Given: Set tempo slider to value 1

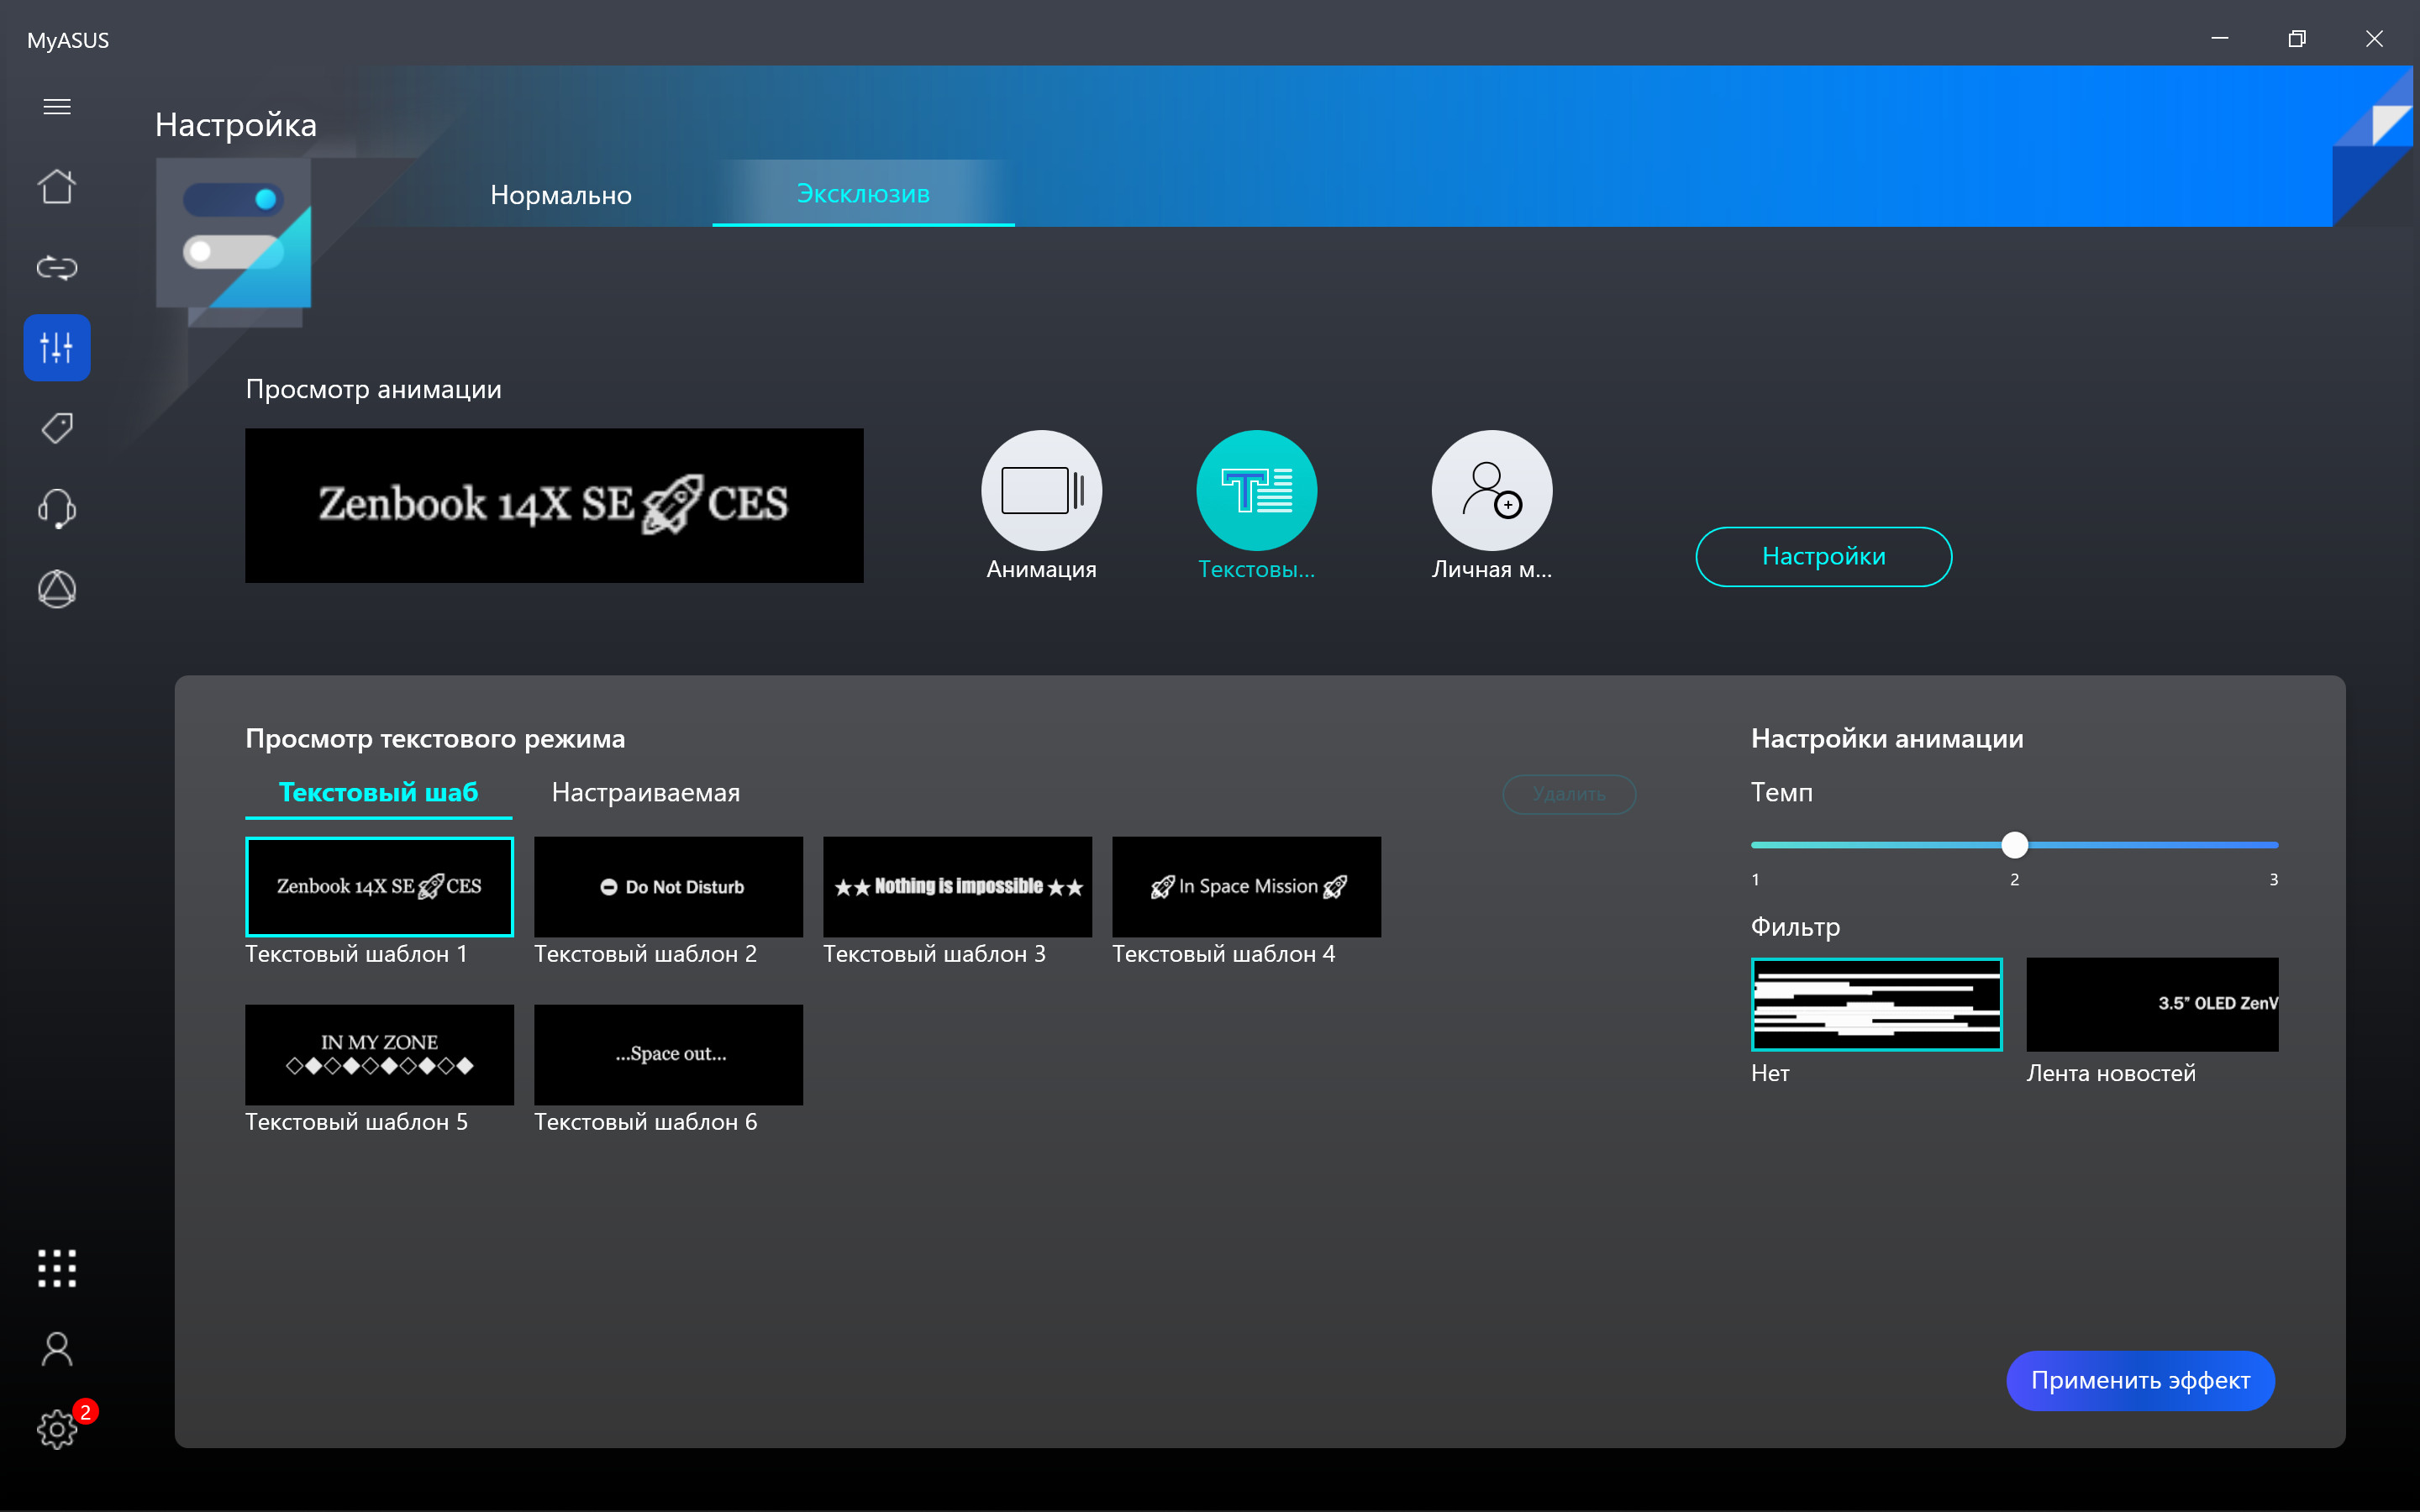Looking at the screenshot, I should coord(1755,845).
